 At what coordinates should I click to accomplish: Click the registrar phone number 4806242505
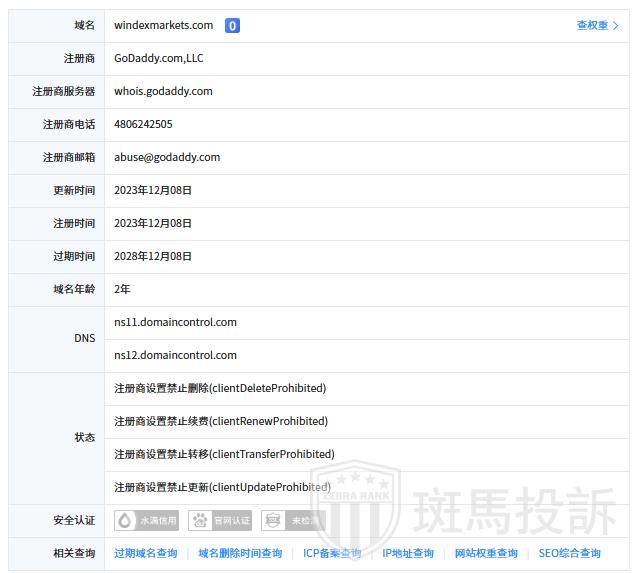point(143,124)
